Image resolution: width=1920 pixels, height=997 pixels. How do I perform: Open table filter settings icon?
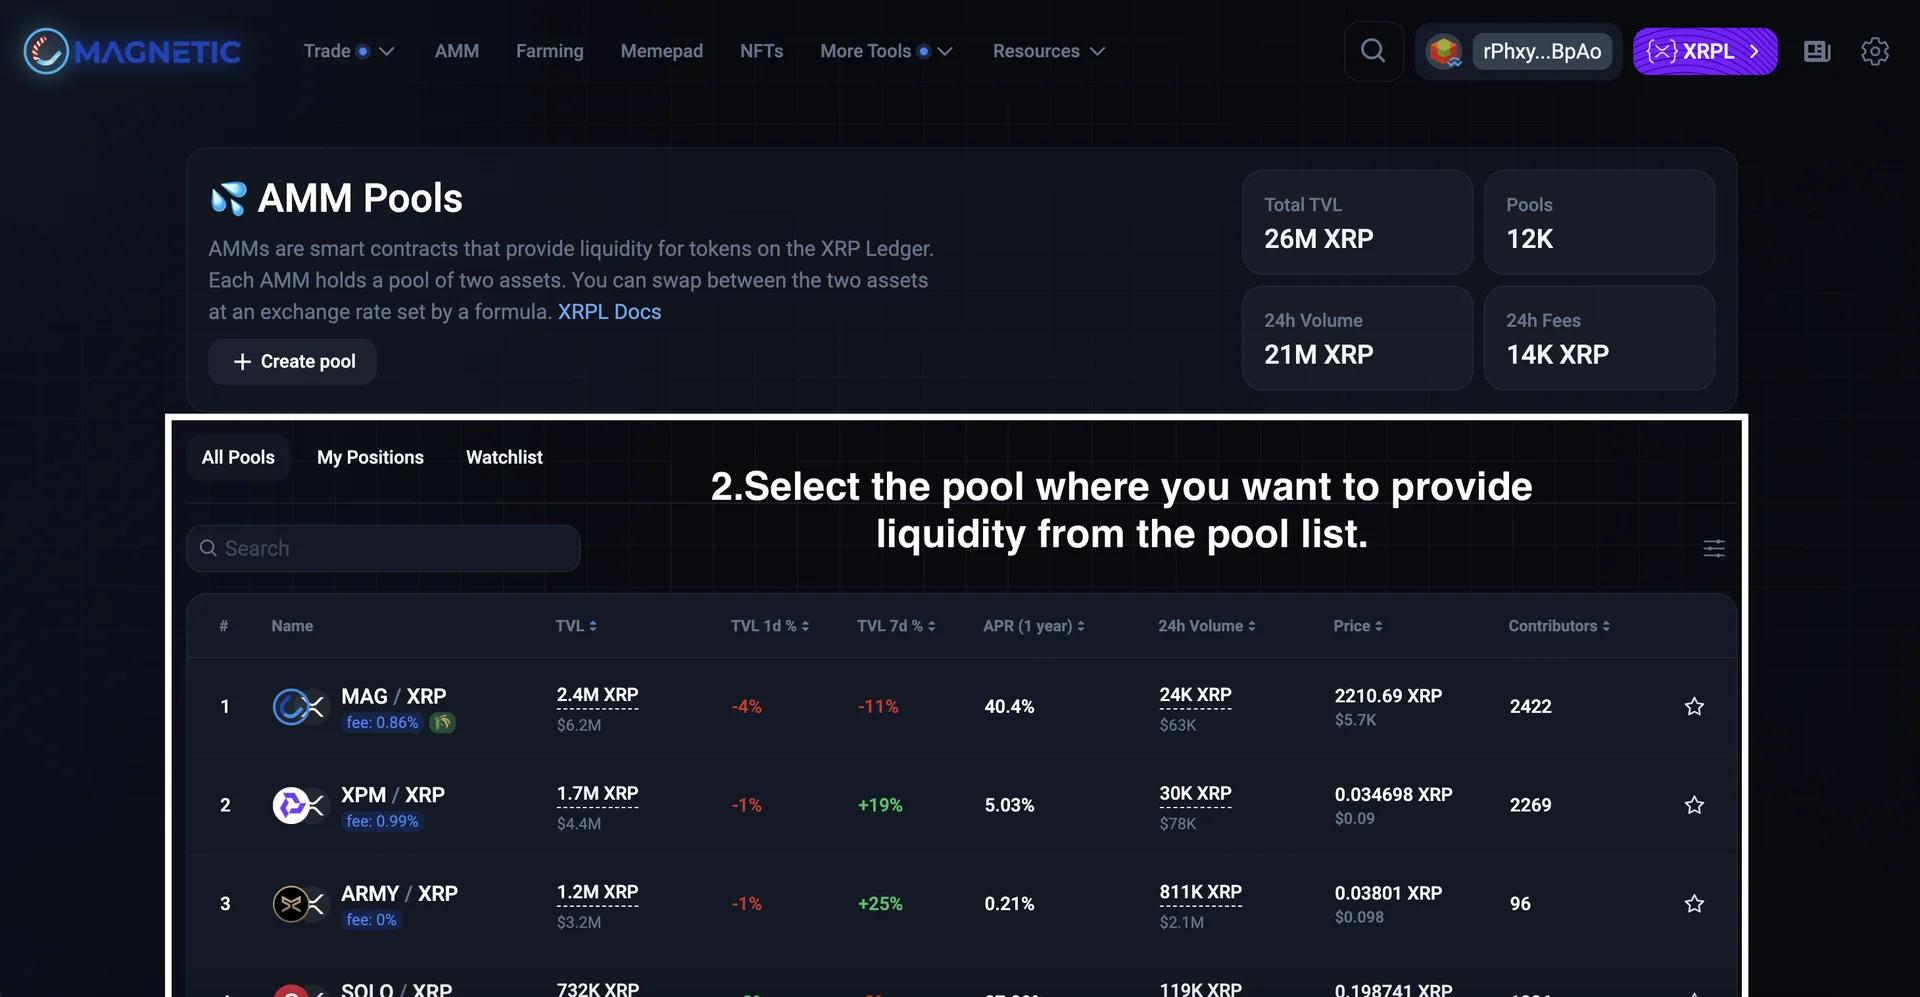pos(1713,548)
